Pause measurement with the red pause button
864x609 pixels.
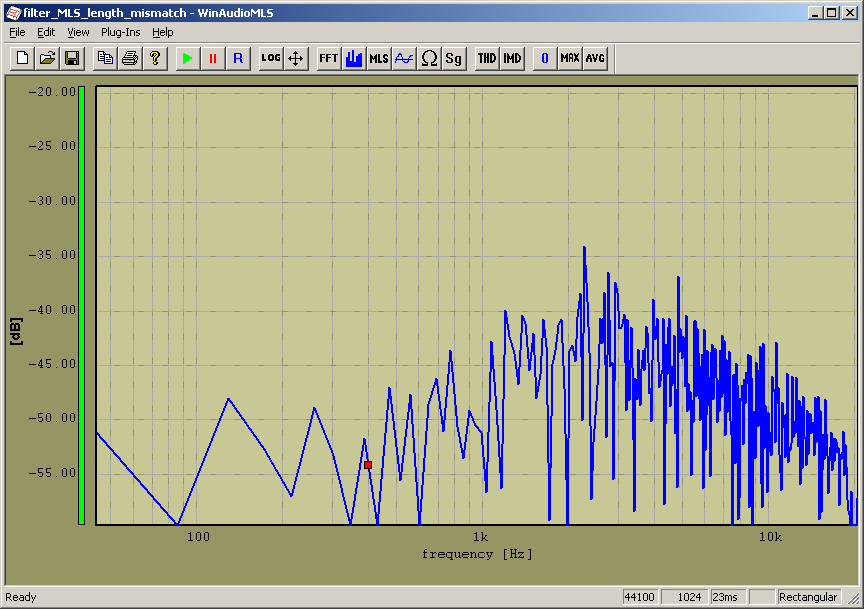click(212, 58)
